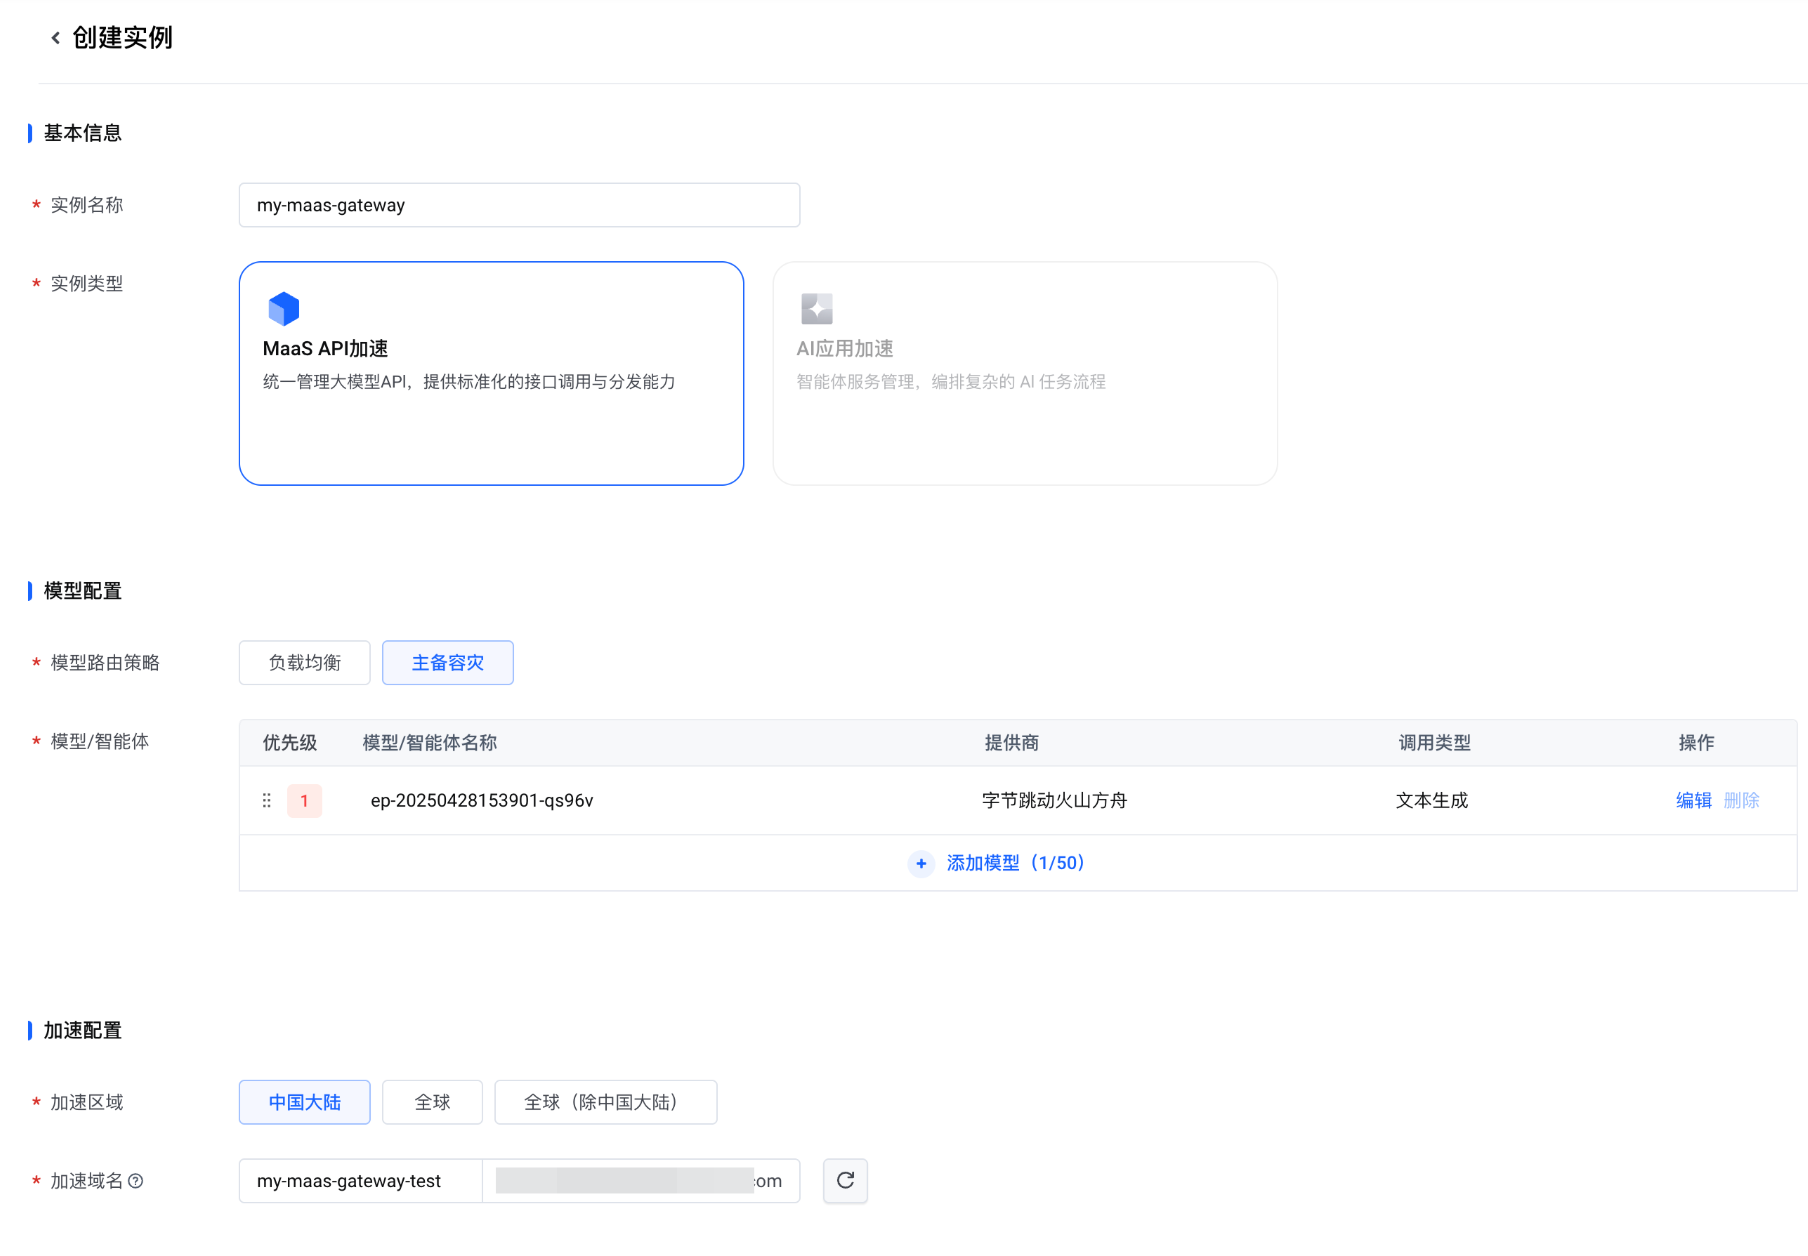This screenshot has height=1256, width=1808.
Task: Click the 模型/智能体名称 column header
Action: 430,743
